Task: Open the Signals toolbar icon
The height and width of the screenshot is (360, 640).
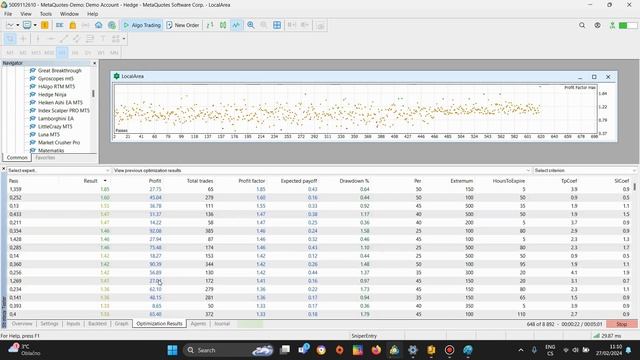Action: 85,25
